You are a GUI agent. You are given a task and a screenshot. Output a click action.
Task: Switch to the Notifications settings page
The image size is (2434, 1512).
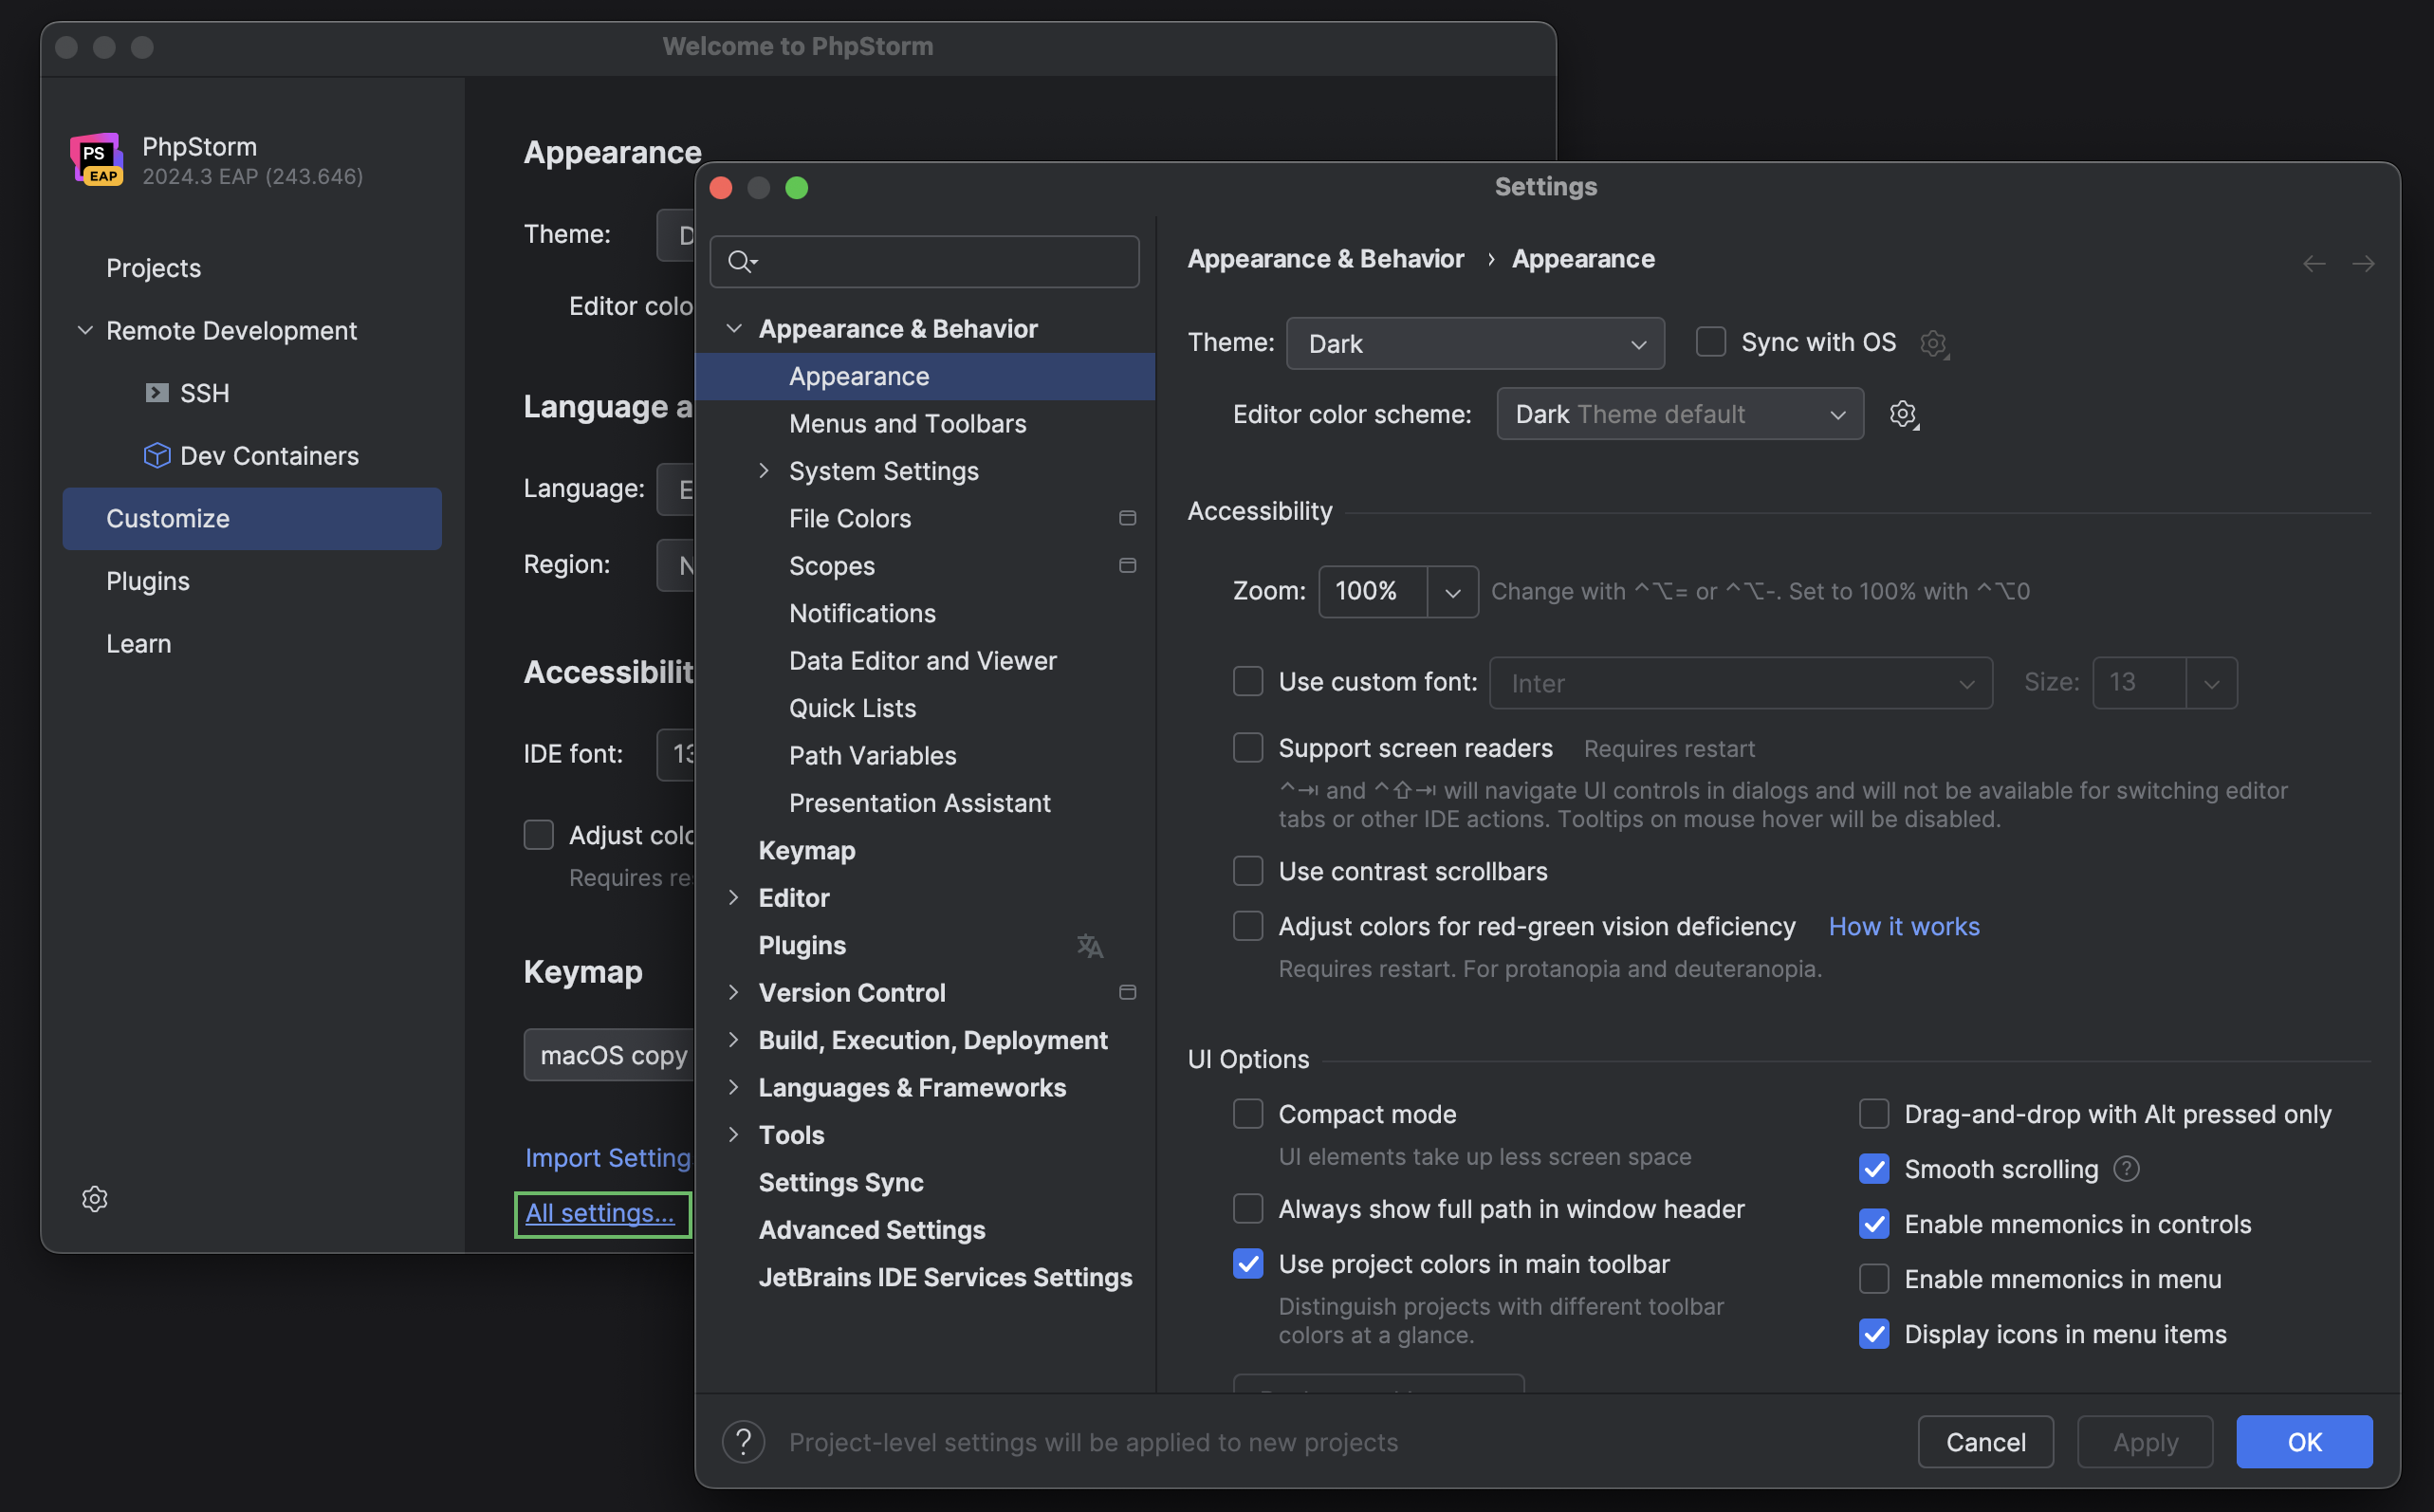tap(862, 613)
